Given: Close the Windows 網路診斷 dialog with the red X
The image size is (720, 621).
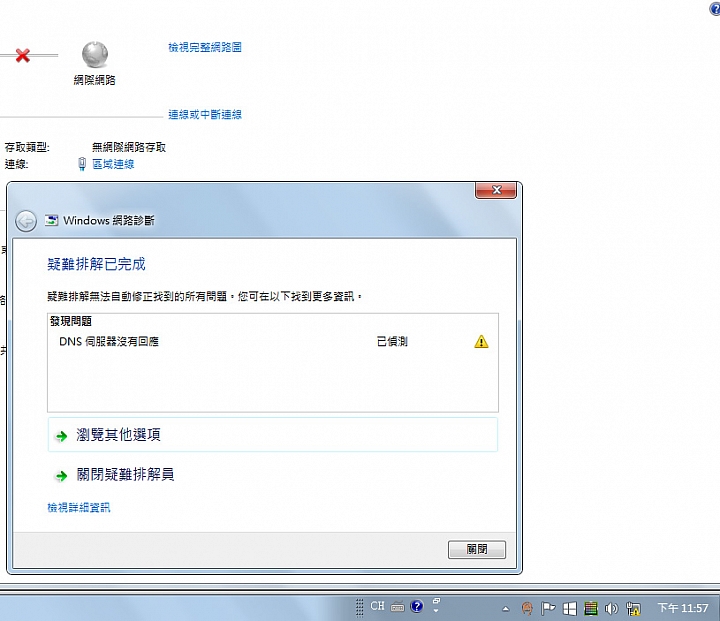Looking at the screenshot, I should pos(496,190).
